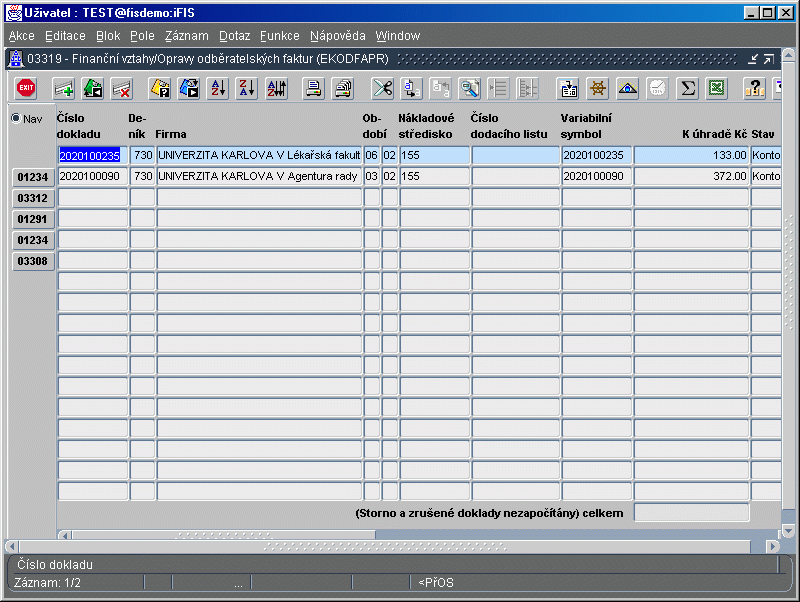Insert new record with green plus icon
The height and width of the screenshot is (602, 800).
pyautogui.click(x=65, y=88)
